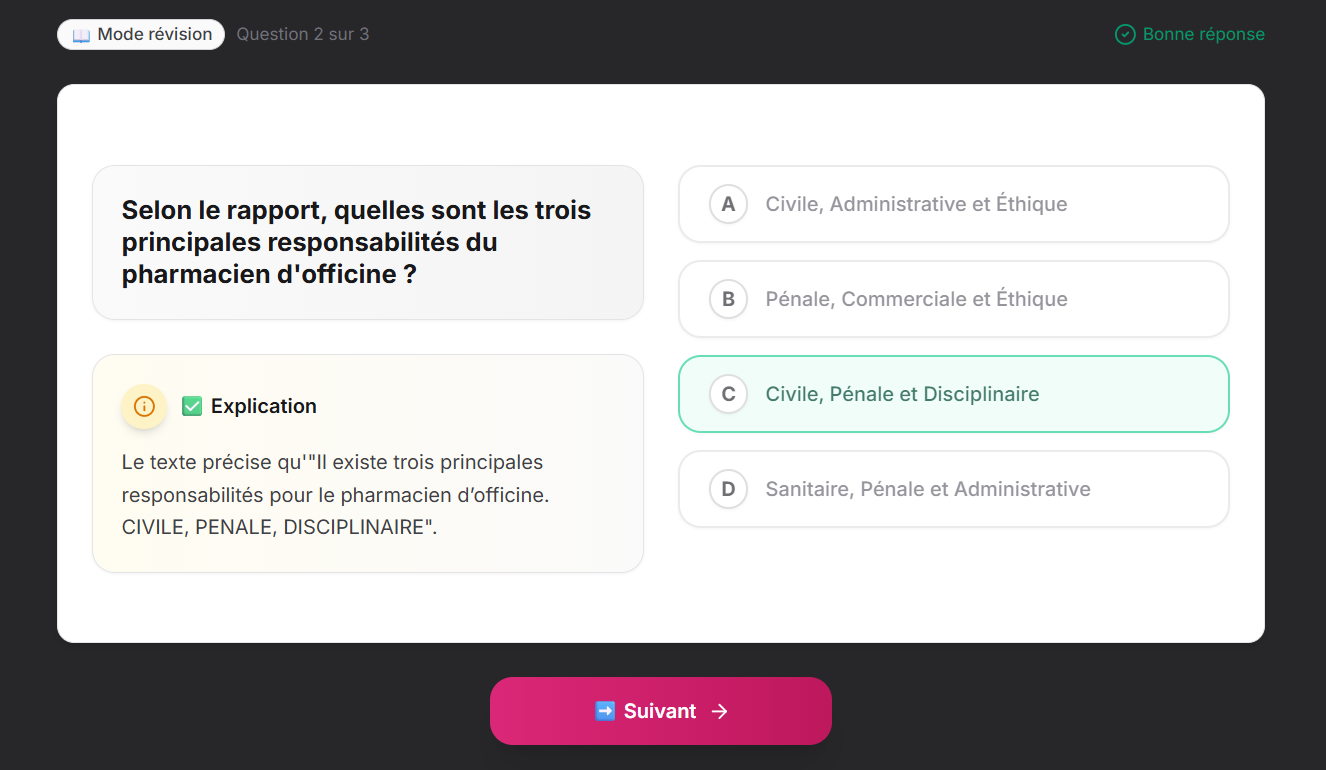Click the green checkmark beside Bonne réponse

pyautogui.click(x=1124, y=33)
